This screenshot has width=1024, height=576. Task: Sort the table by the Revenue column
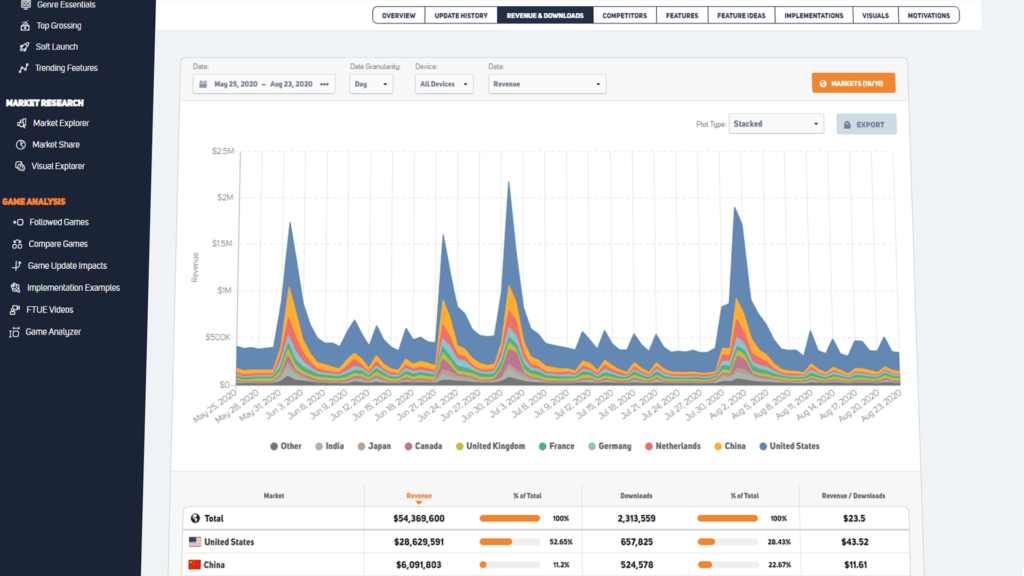[x=417, y=495]
